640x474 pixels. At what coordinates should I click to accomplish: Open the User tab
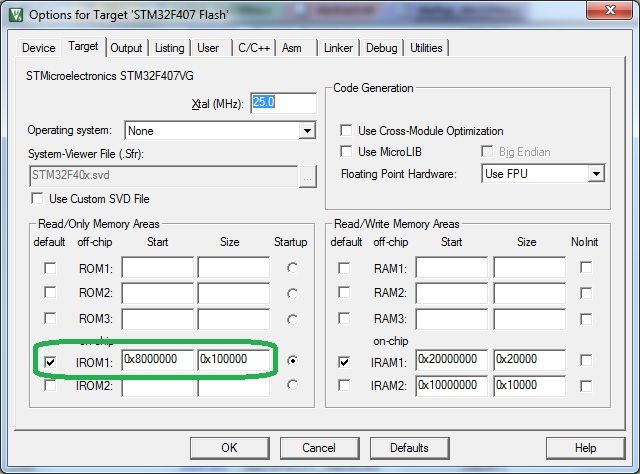tap(208, 48)
